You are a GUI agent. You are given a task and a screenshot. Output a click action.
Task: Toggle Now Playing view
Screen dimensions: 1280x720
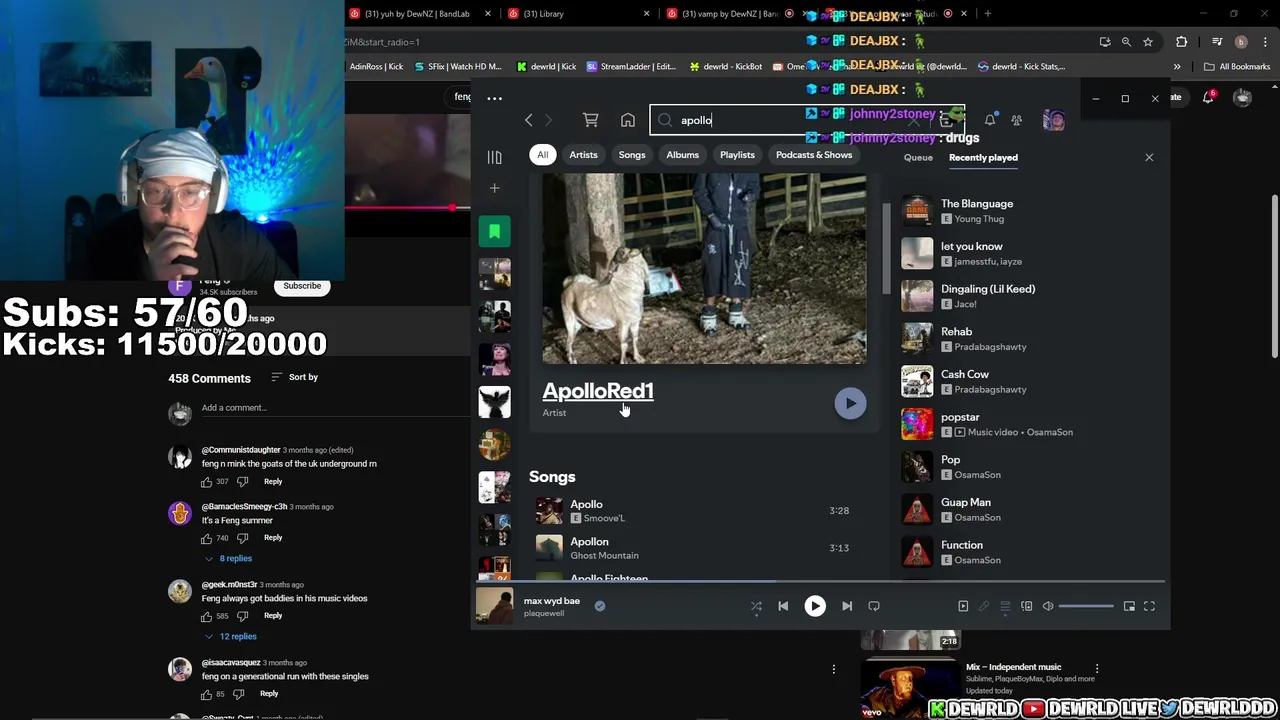(963, 606)
